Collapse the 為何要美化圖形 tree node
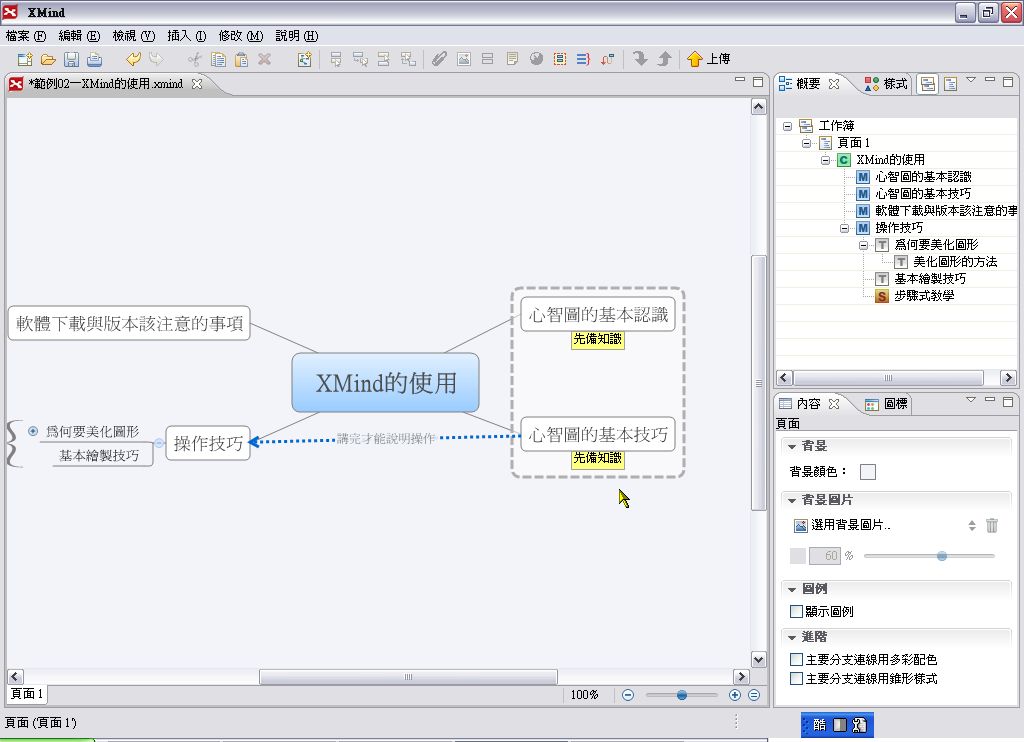The image size is (1024, 742). pyautogui.click(x=863, y=245)
